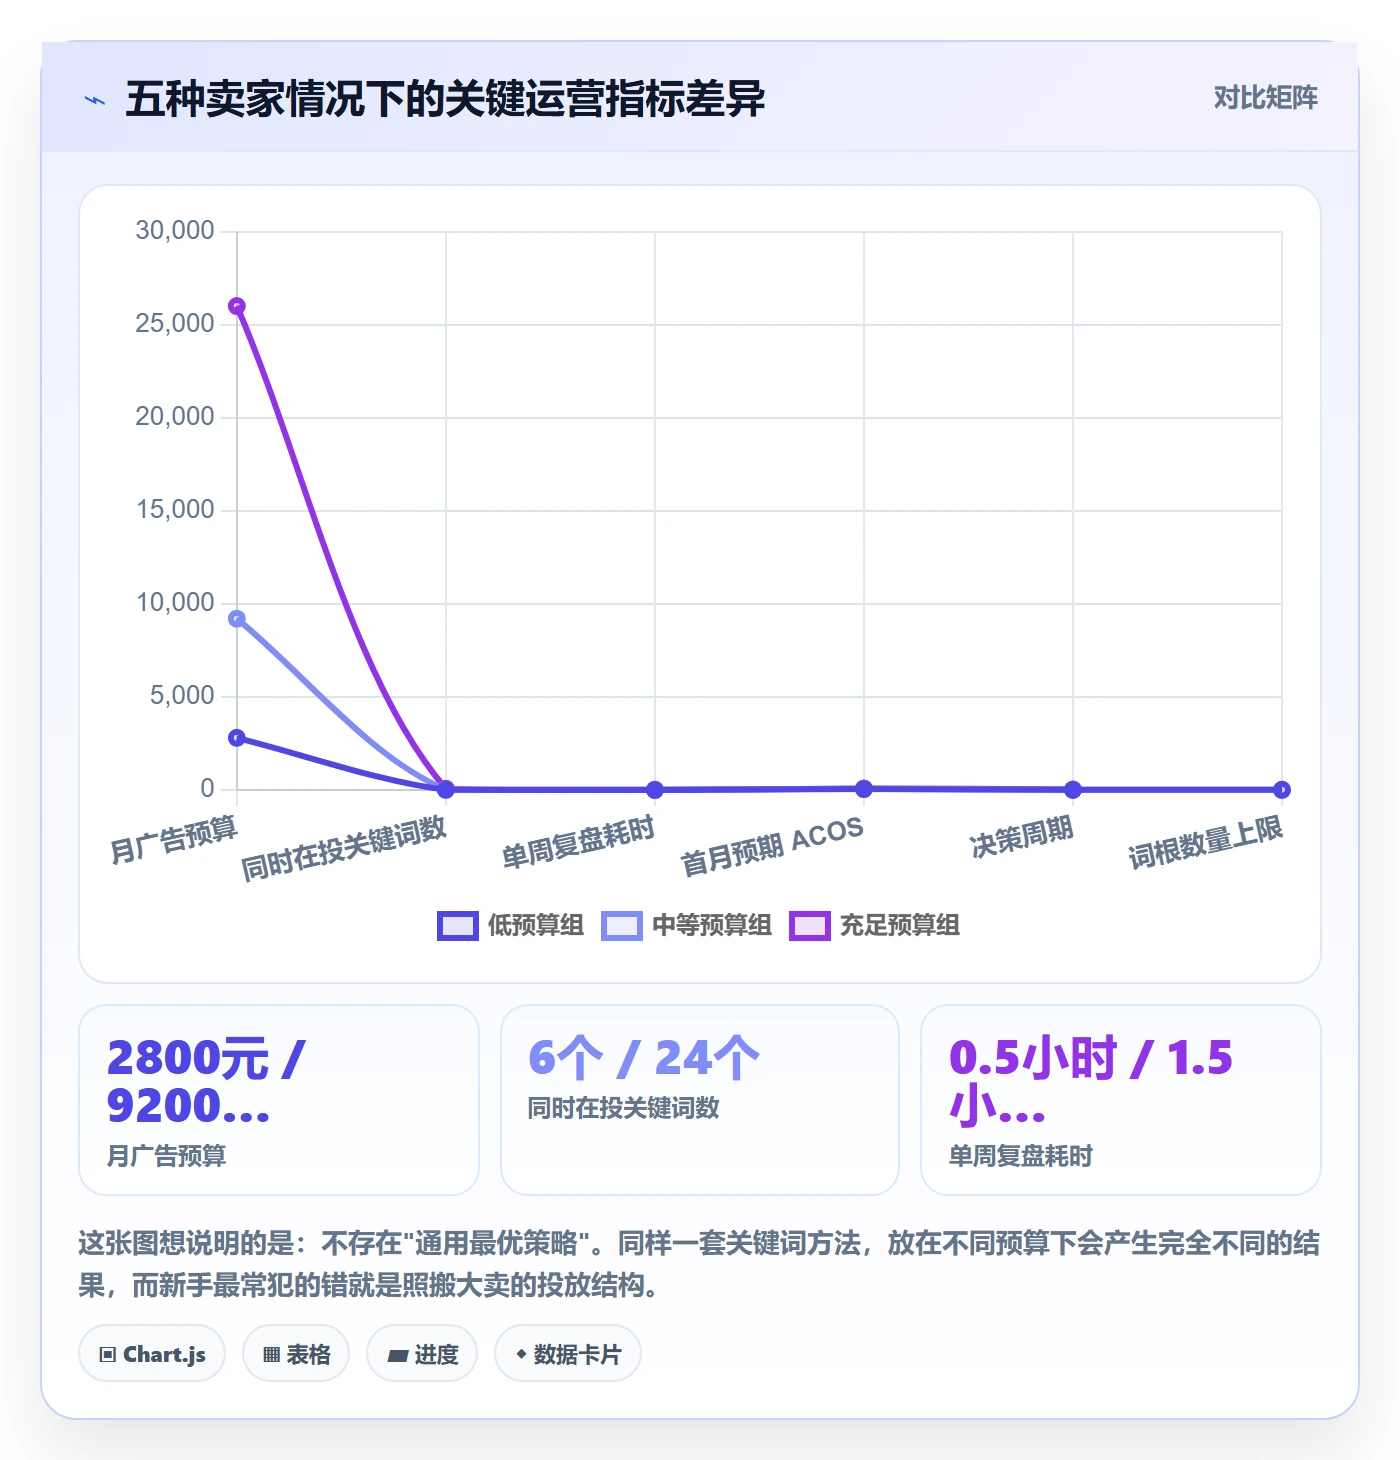Click the description paragraph starting 这张图想说明的是
Screen dimensions: 1400x1460
click(699, 1264)
